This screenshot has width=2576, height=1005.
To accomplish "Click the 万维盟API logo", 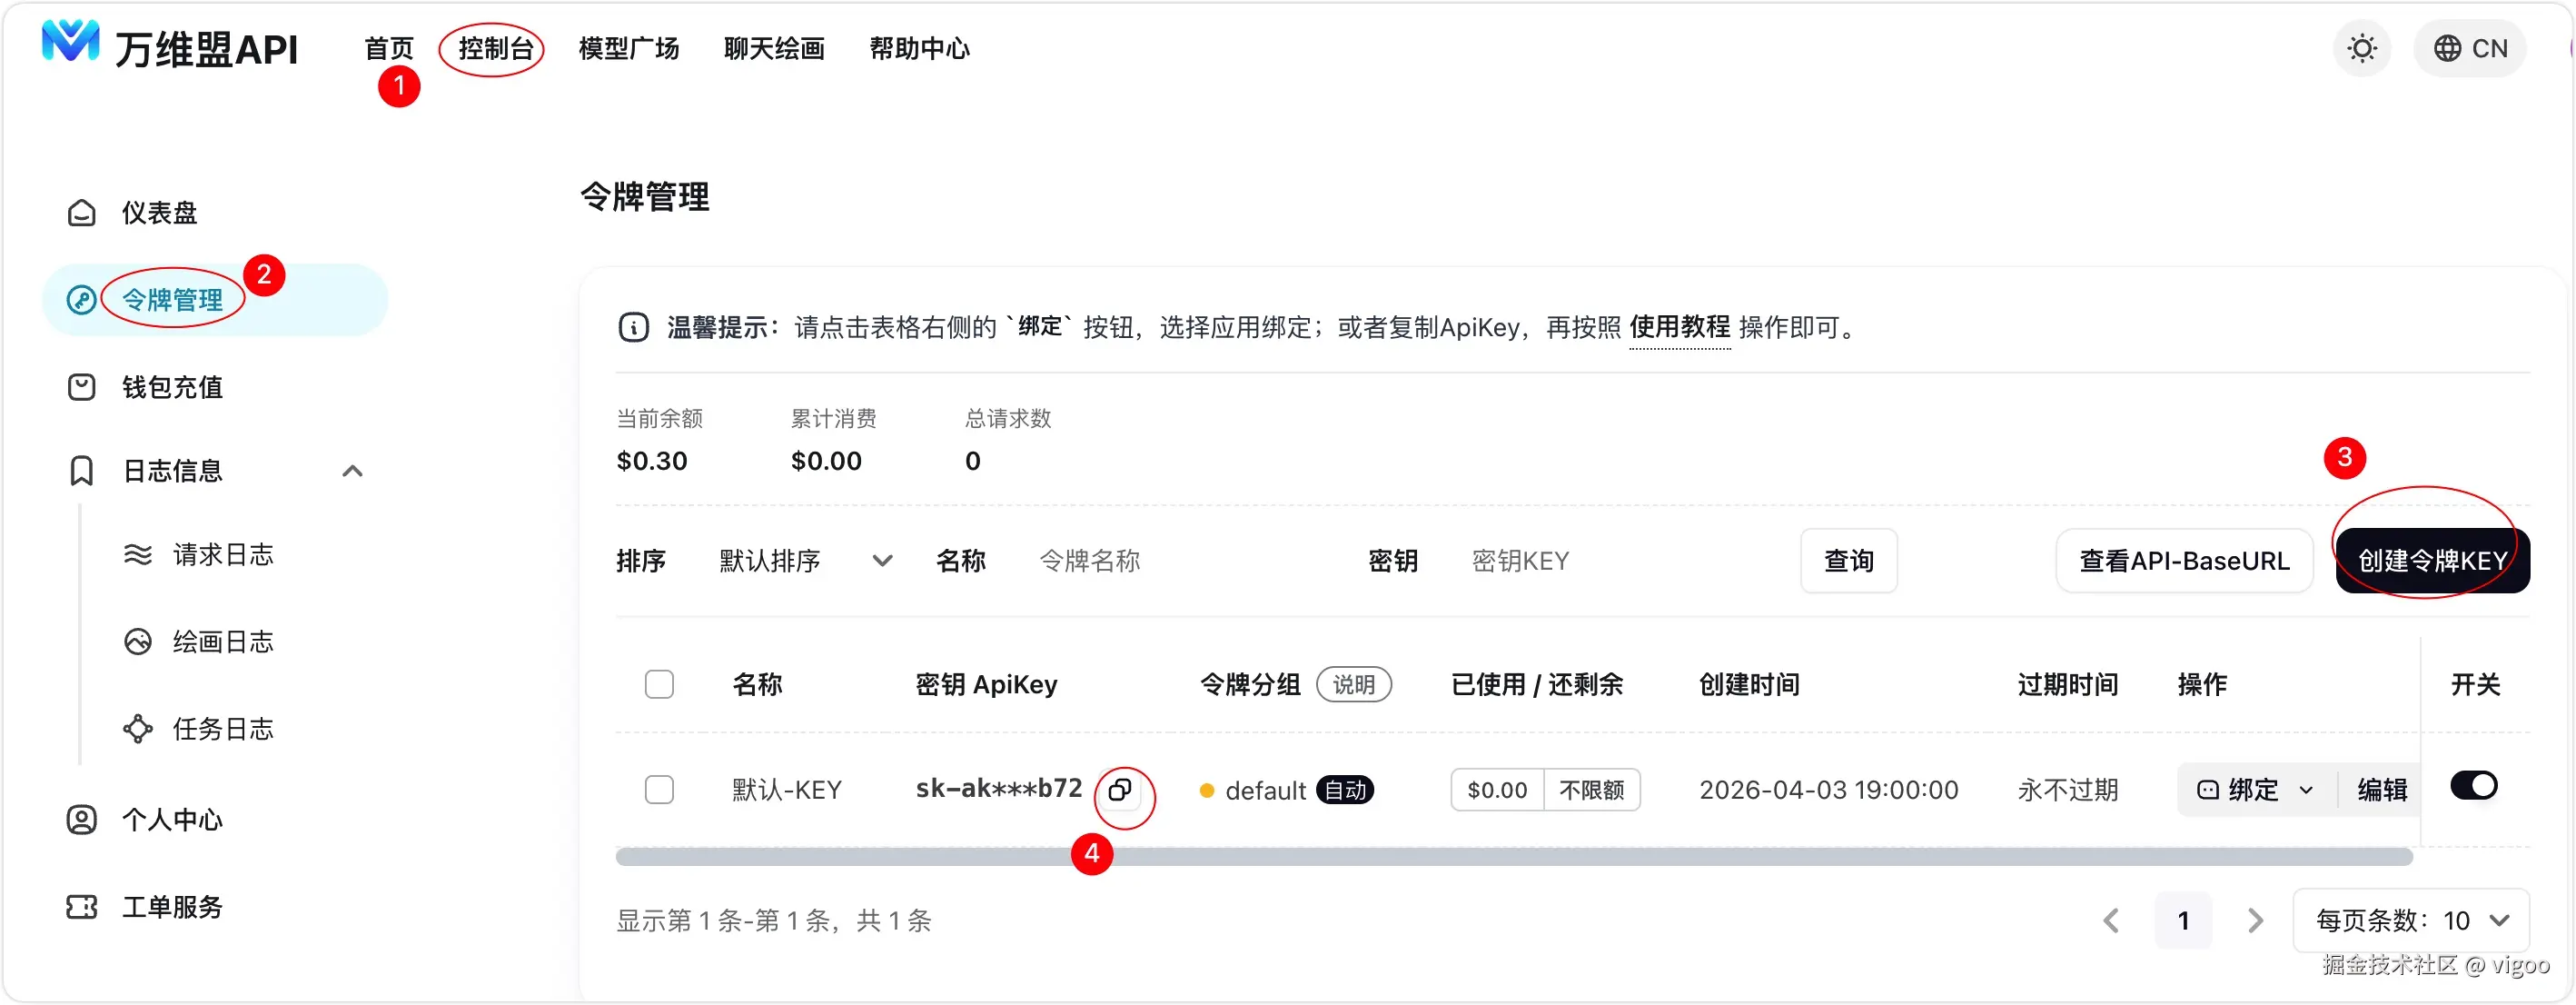I will pyautogui.click(x=170, y=47).
